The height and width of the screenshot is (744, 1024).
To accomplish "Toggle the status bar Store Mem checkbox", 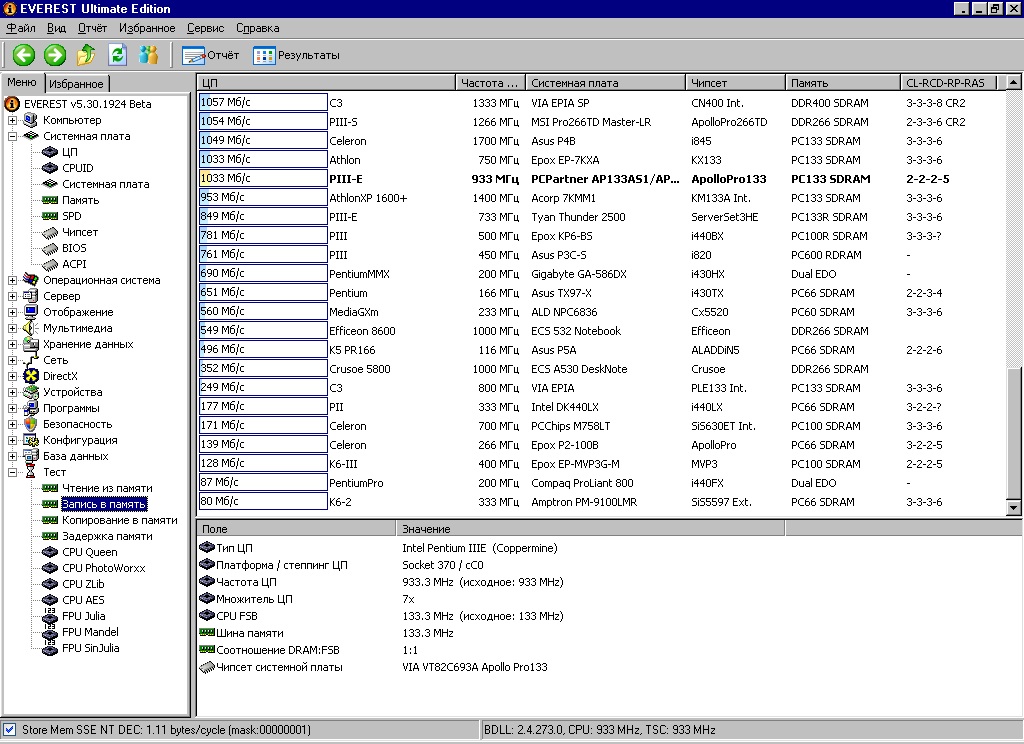I will click(10, 730).
